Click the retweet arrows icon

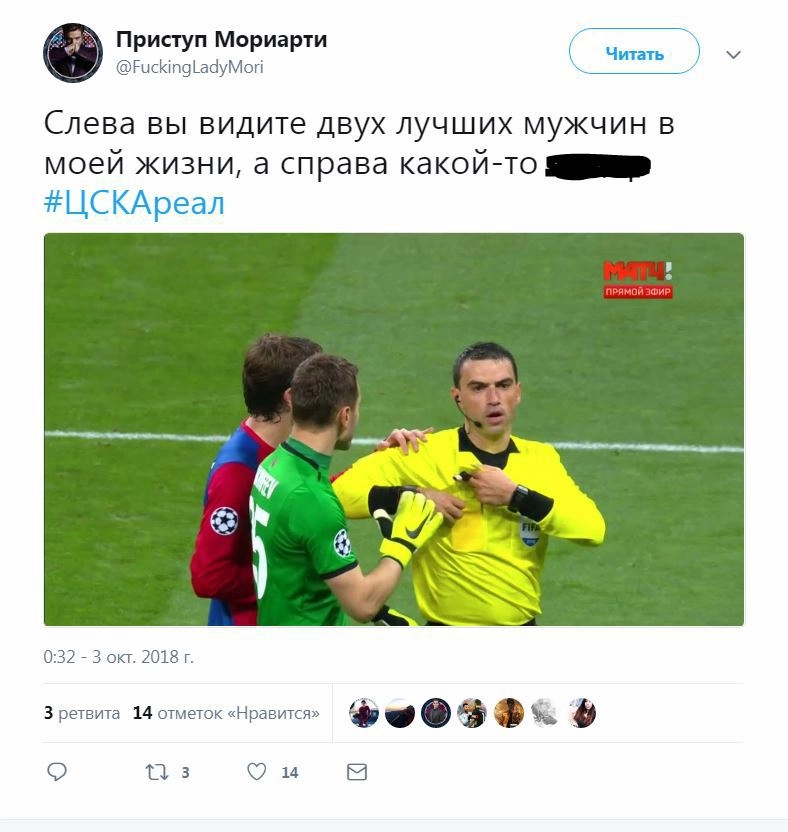(157, 772)
